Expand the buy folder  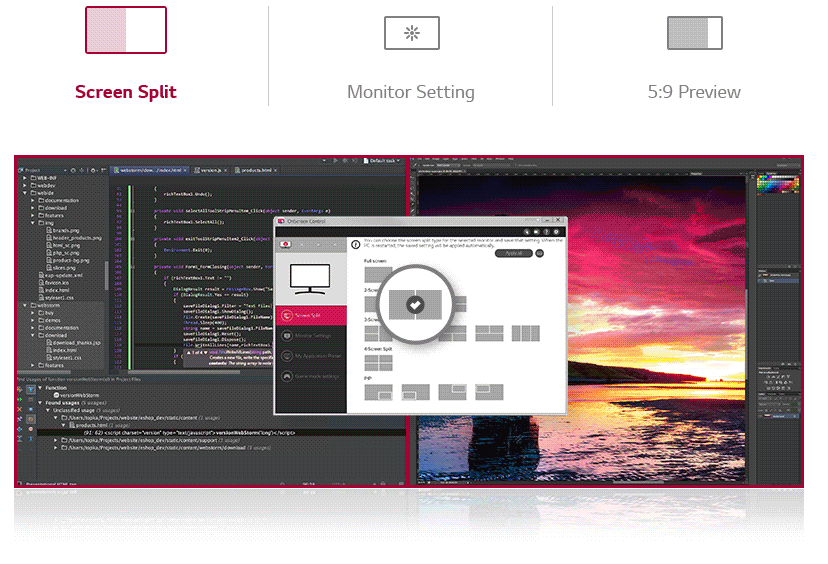32,313
